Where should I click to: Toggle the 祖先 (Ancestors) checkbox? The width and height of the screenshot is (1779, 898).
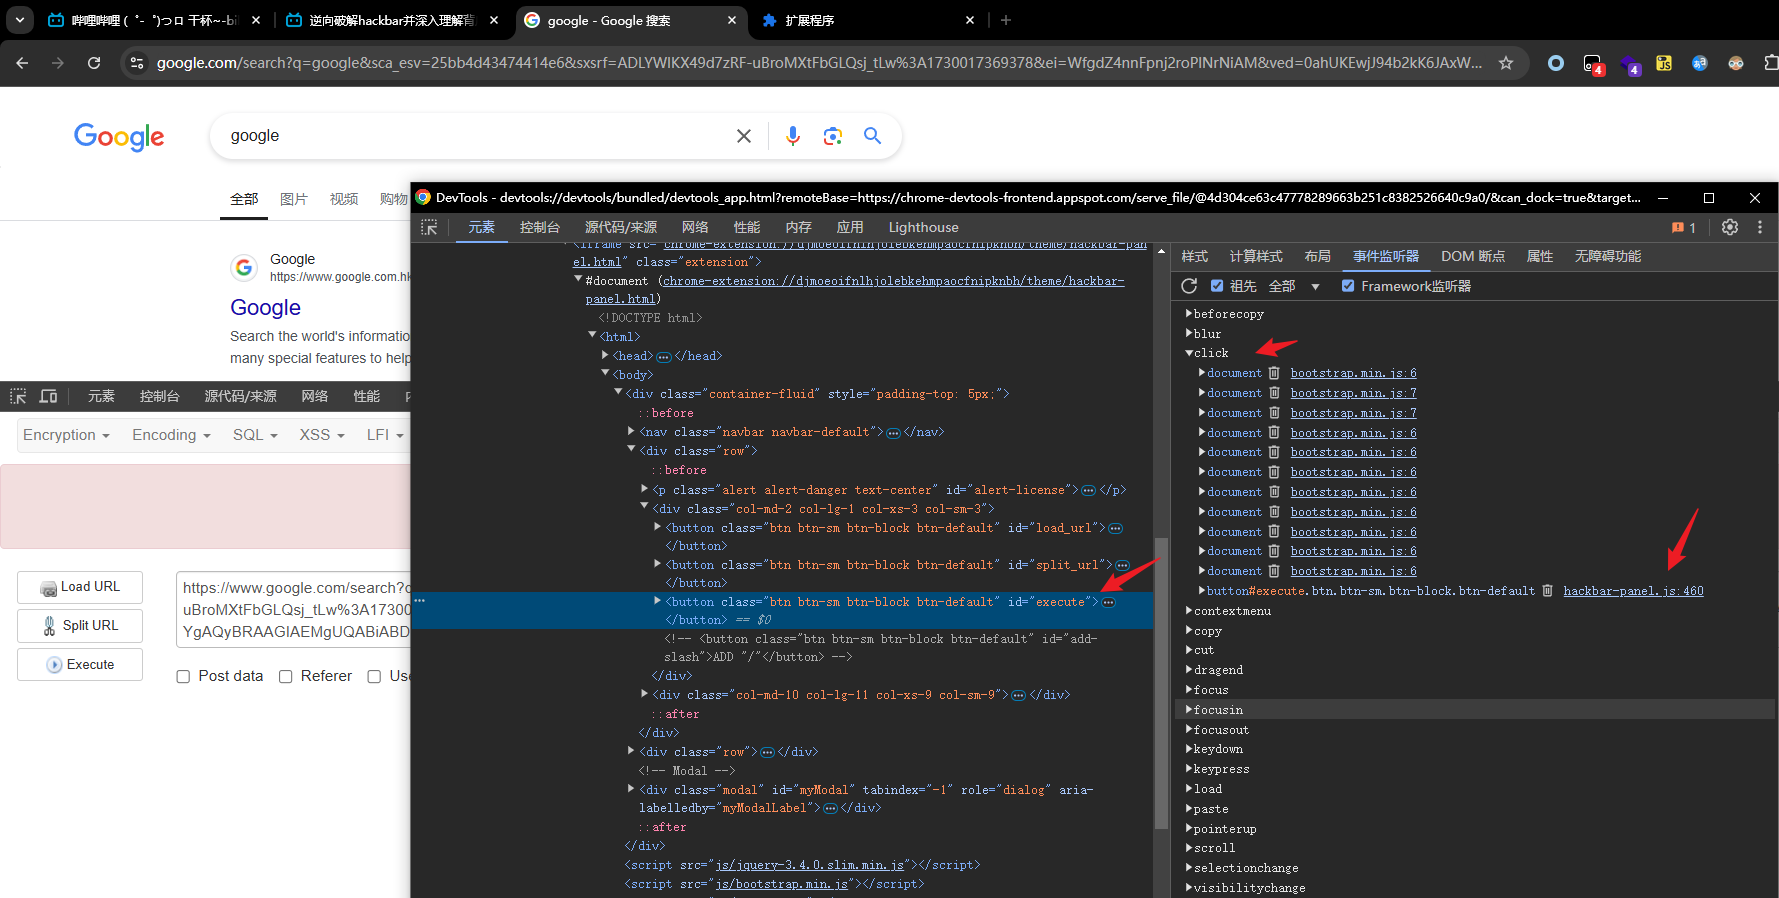click(x=1217, y=286)
